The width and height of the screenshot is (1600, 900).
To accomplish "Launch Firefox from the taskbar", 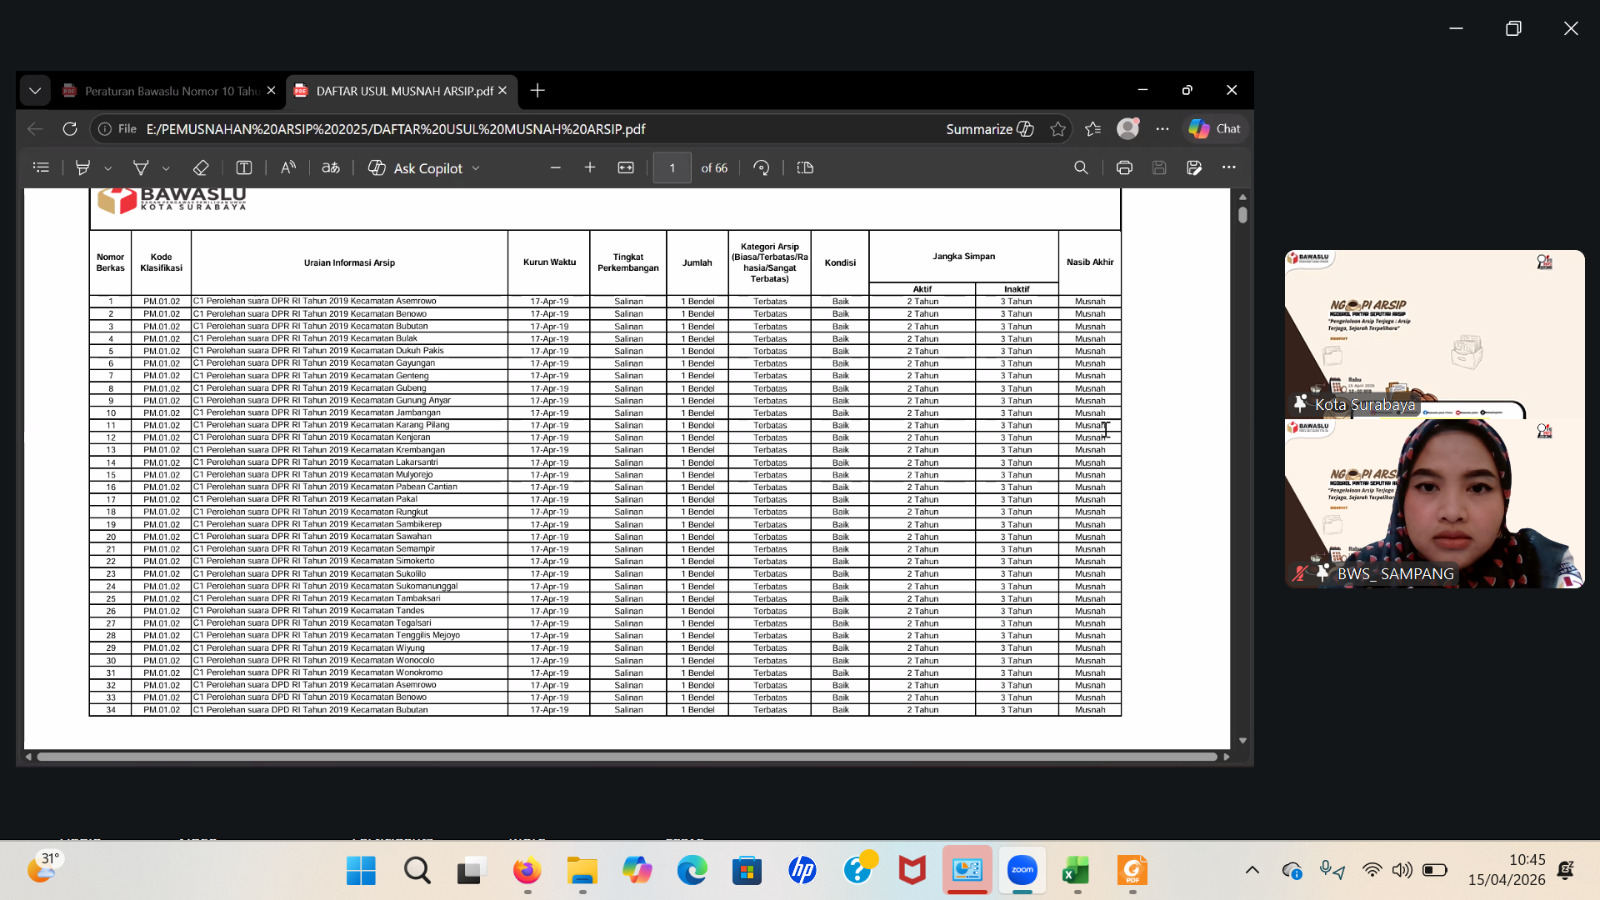I will pos(527,871).
